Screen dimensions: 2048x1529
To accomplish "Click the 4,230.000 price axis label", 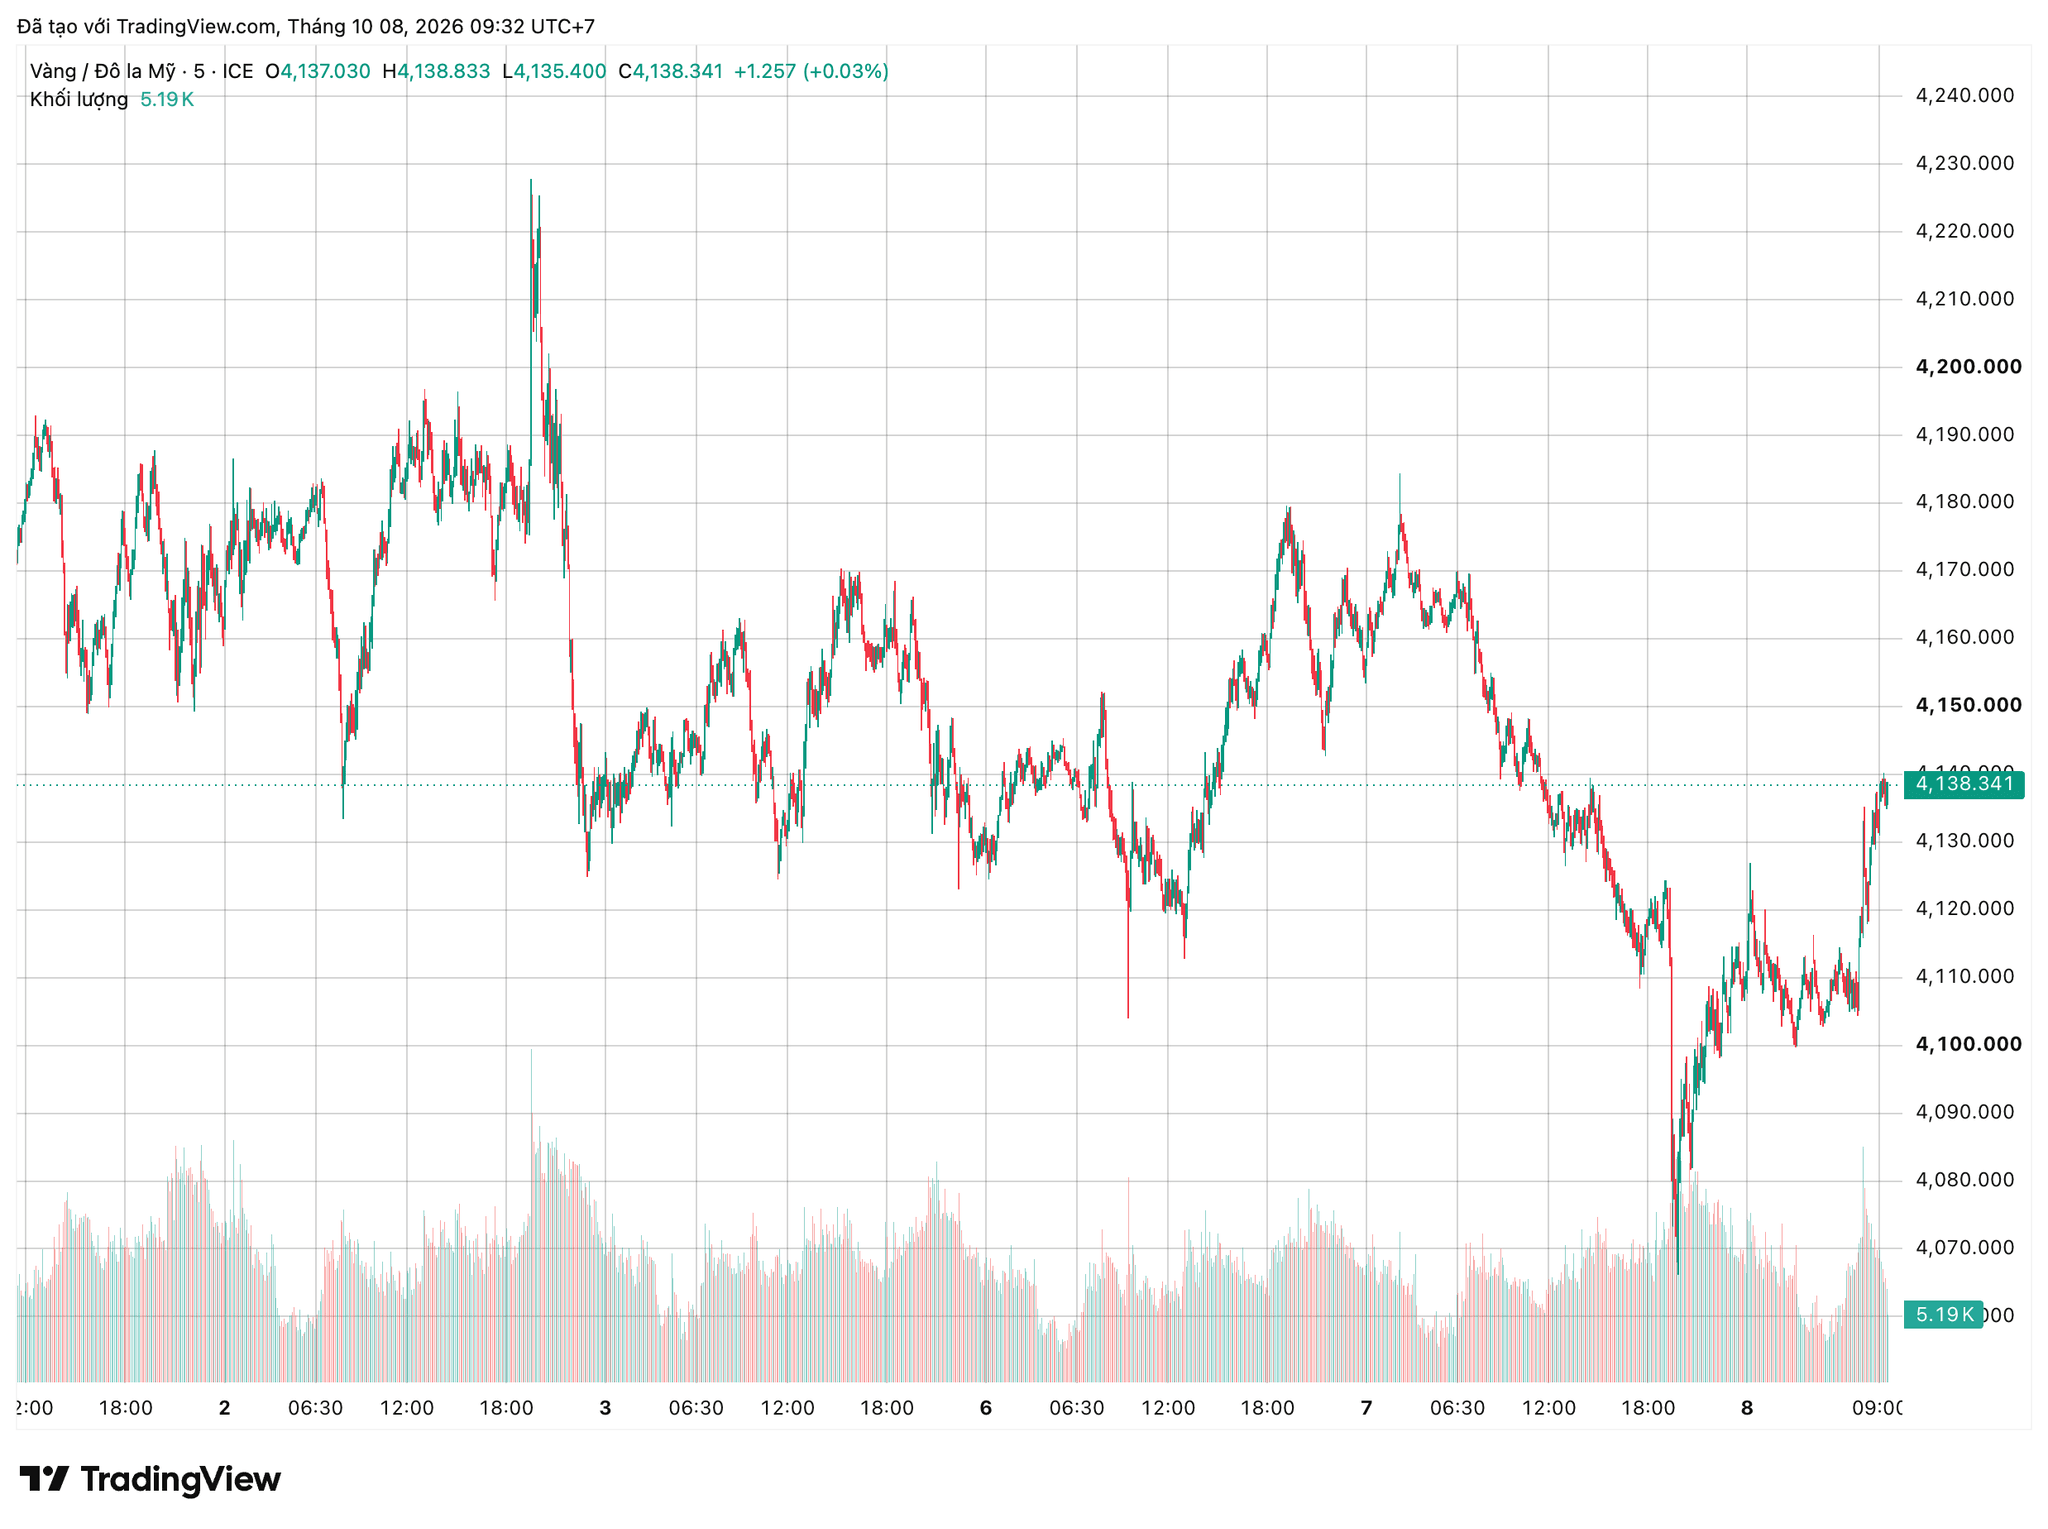I will pyautogui.click(x=1964, y=163).
